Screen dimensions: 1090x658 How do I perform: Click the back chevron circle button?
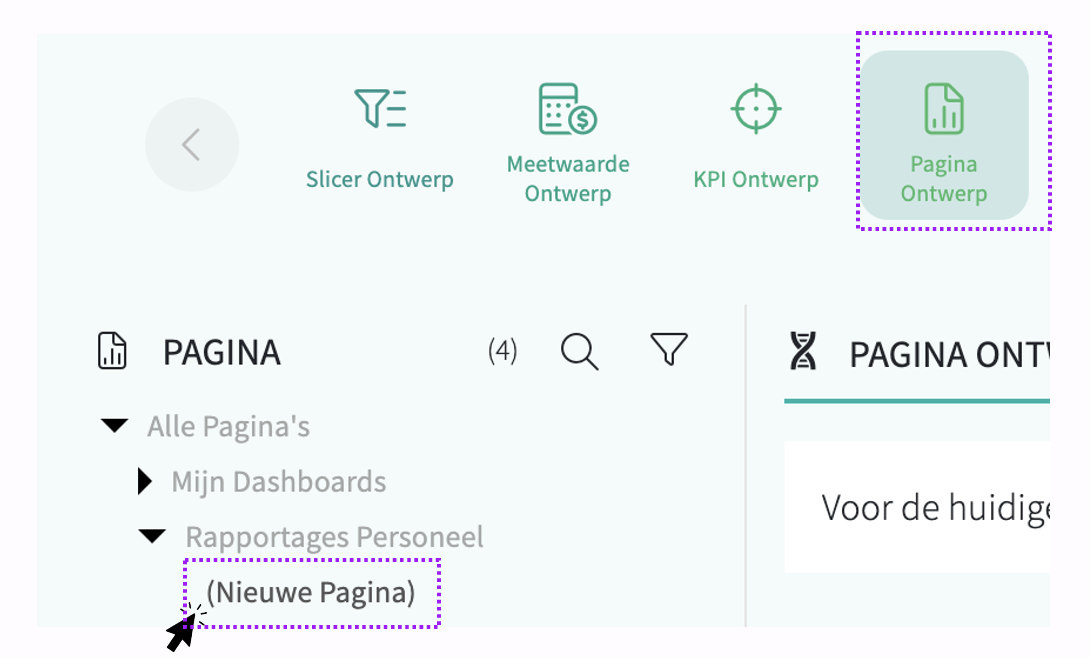click(192, 145)
